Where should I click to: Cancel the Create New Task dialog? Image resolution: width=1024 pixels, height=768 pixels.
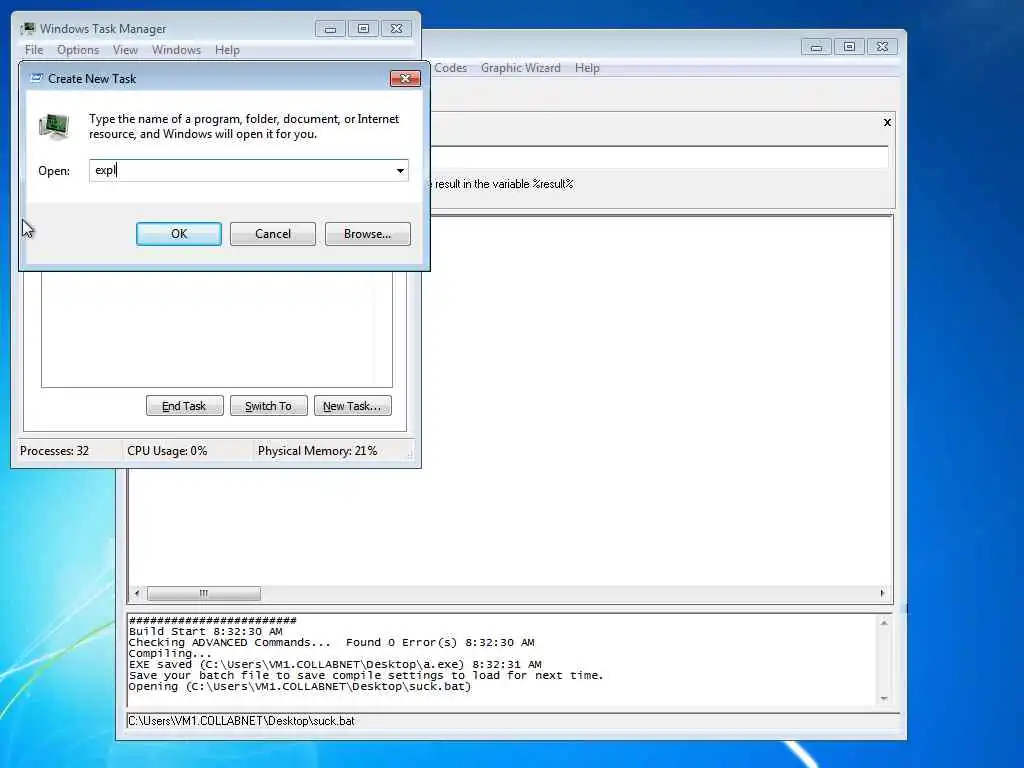point(272,234)
